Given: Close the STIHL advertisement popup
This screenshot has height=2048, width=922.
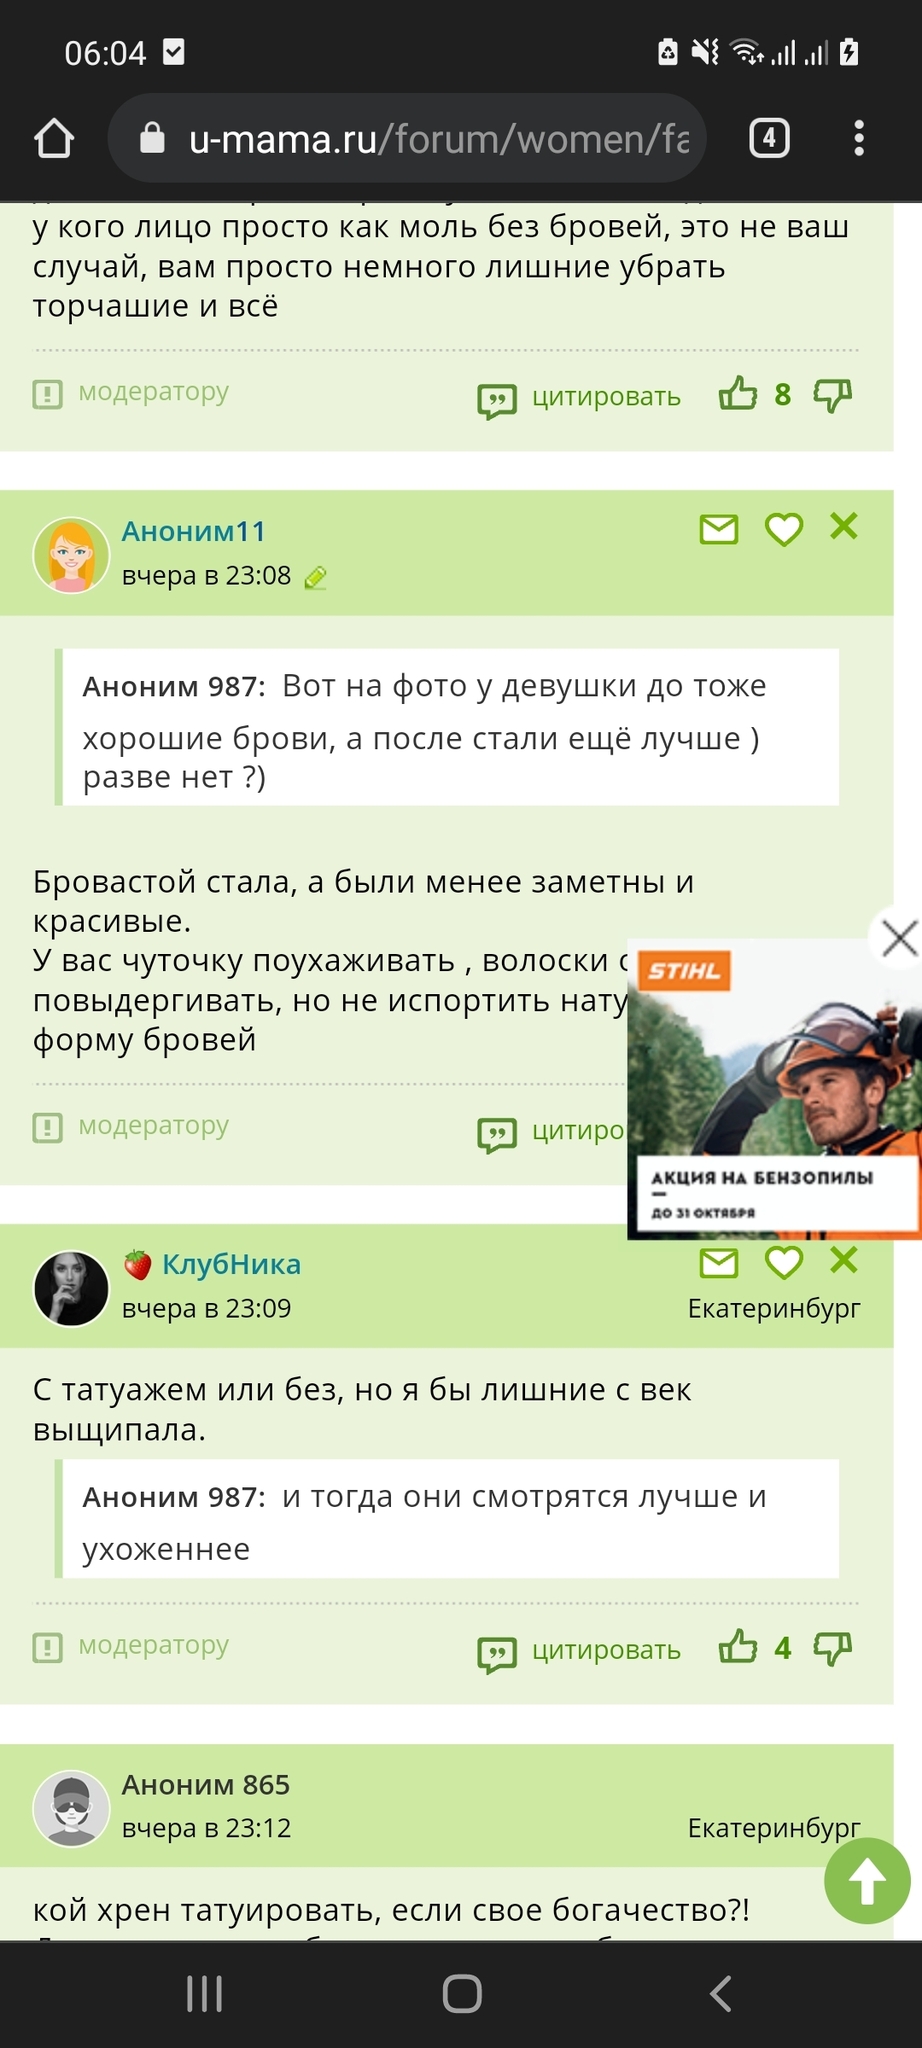Looking at the screenshot, I should 899,938.
